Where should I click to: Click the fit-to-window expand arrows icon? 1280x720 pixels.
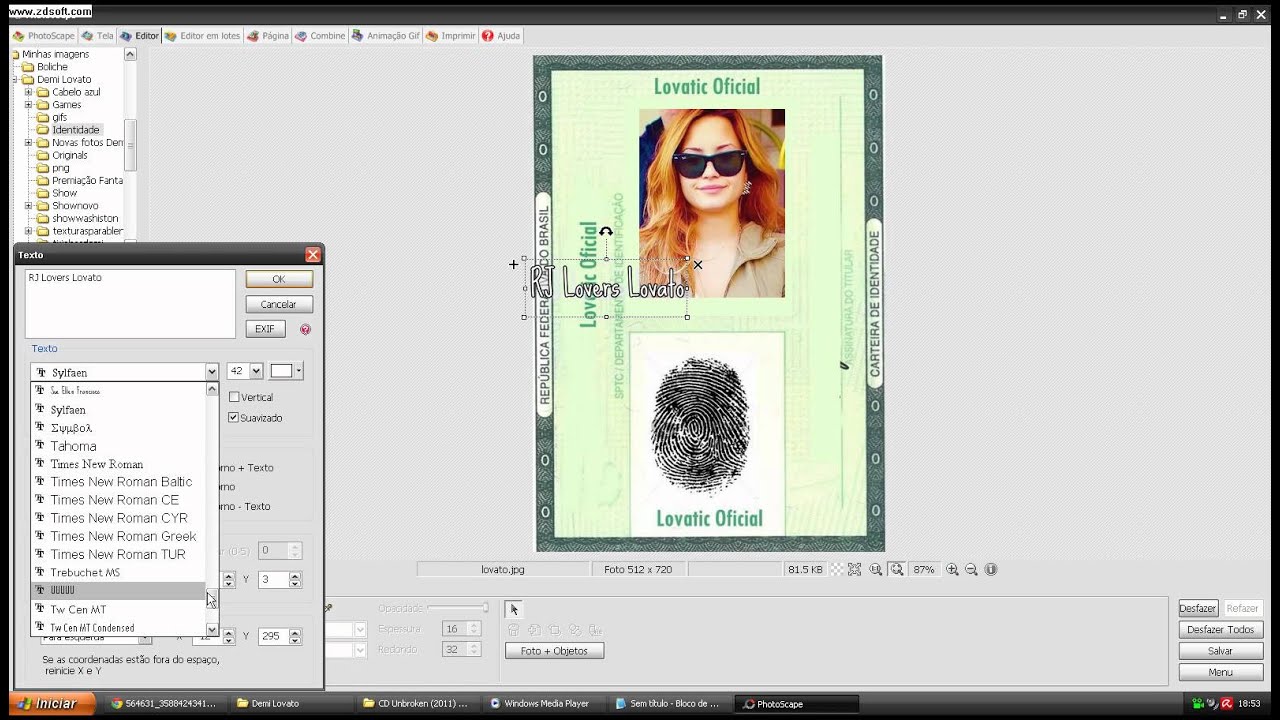point(855,569)
